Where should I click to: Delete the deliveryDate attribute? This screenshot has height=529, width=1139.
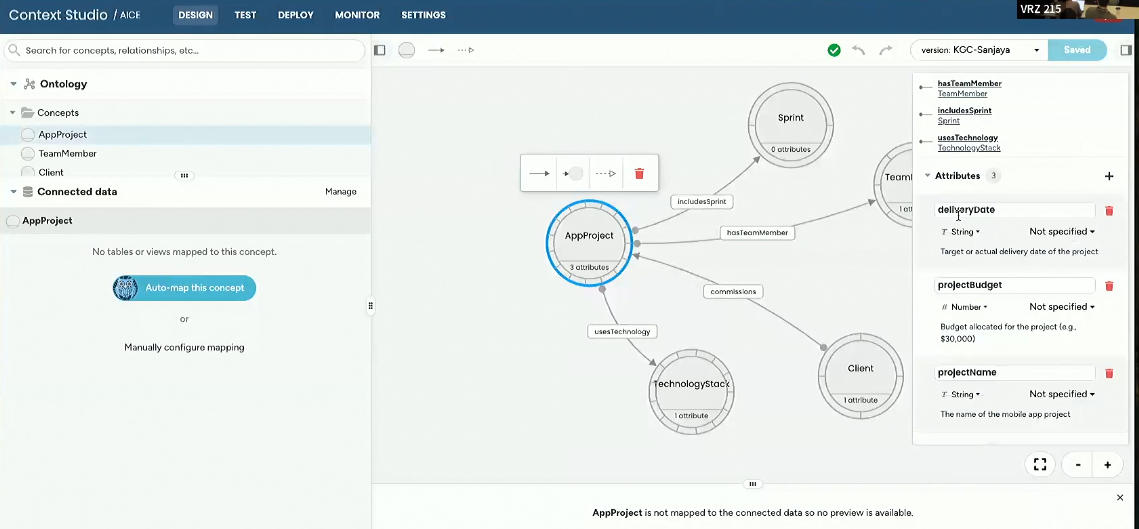[1109, 211]
